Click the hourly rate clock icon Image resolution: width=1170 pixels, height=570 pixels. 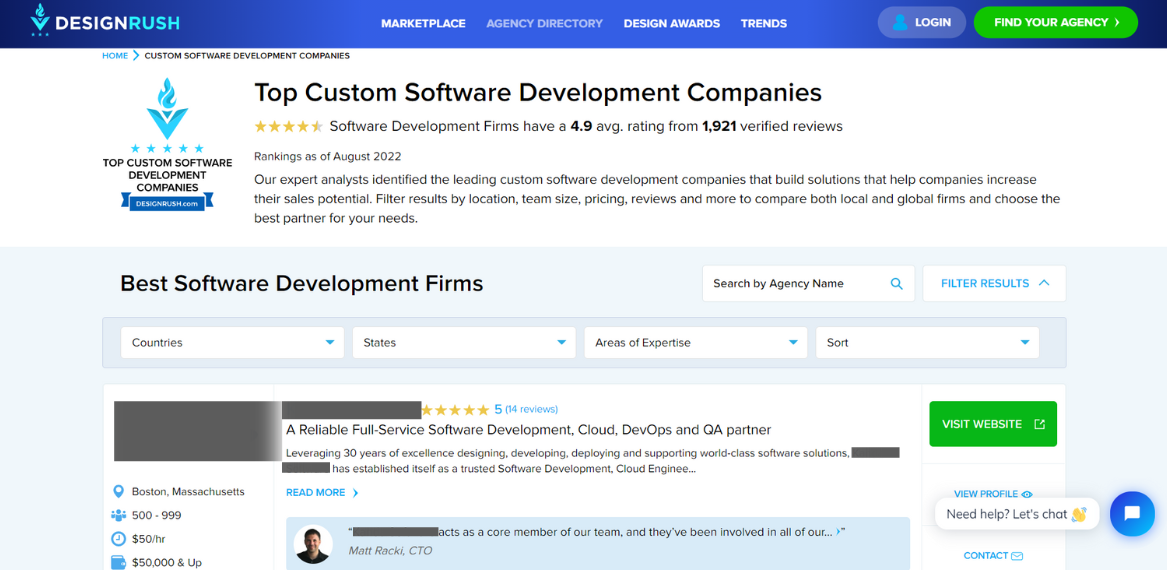pos(119,539)
